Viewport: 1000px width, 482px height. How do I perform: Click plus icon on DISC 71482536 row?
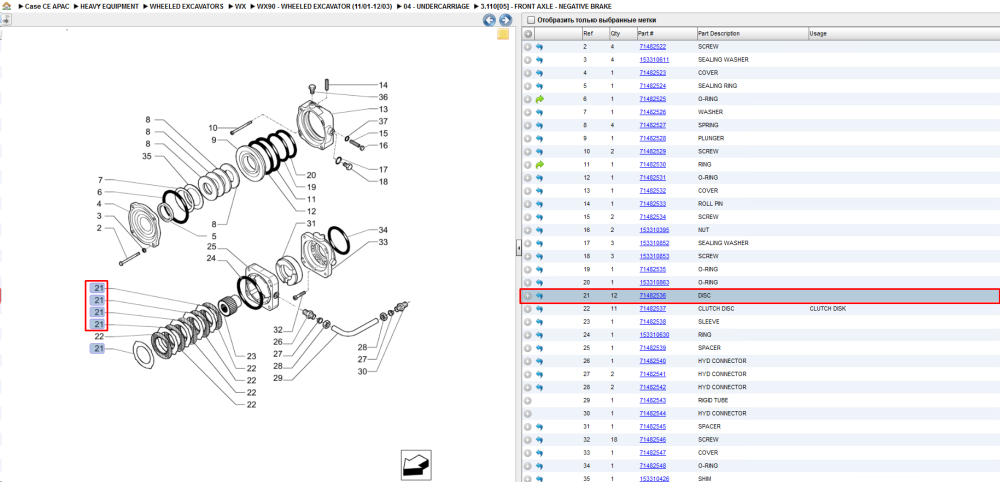click(x=527, y=296)
